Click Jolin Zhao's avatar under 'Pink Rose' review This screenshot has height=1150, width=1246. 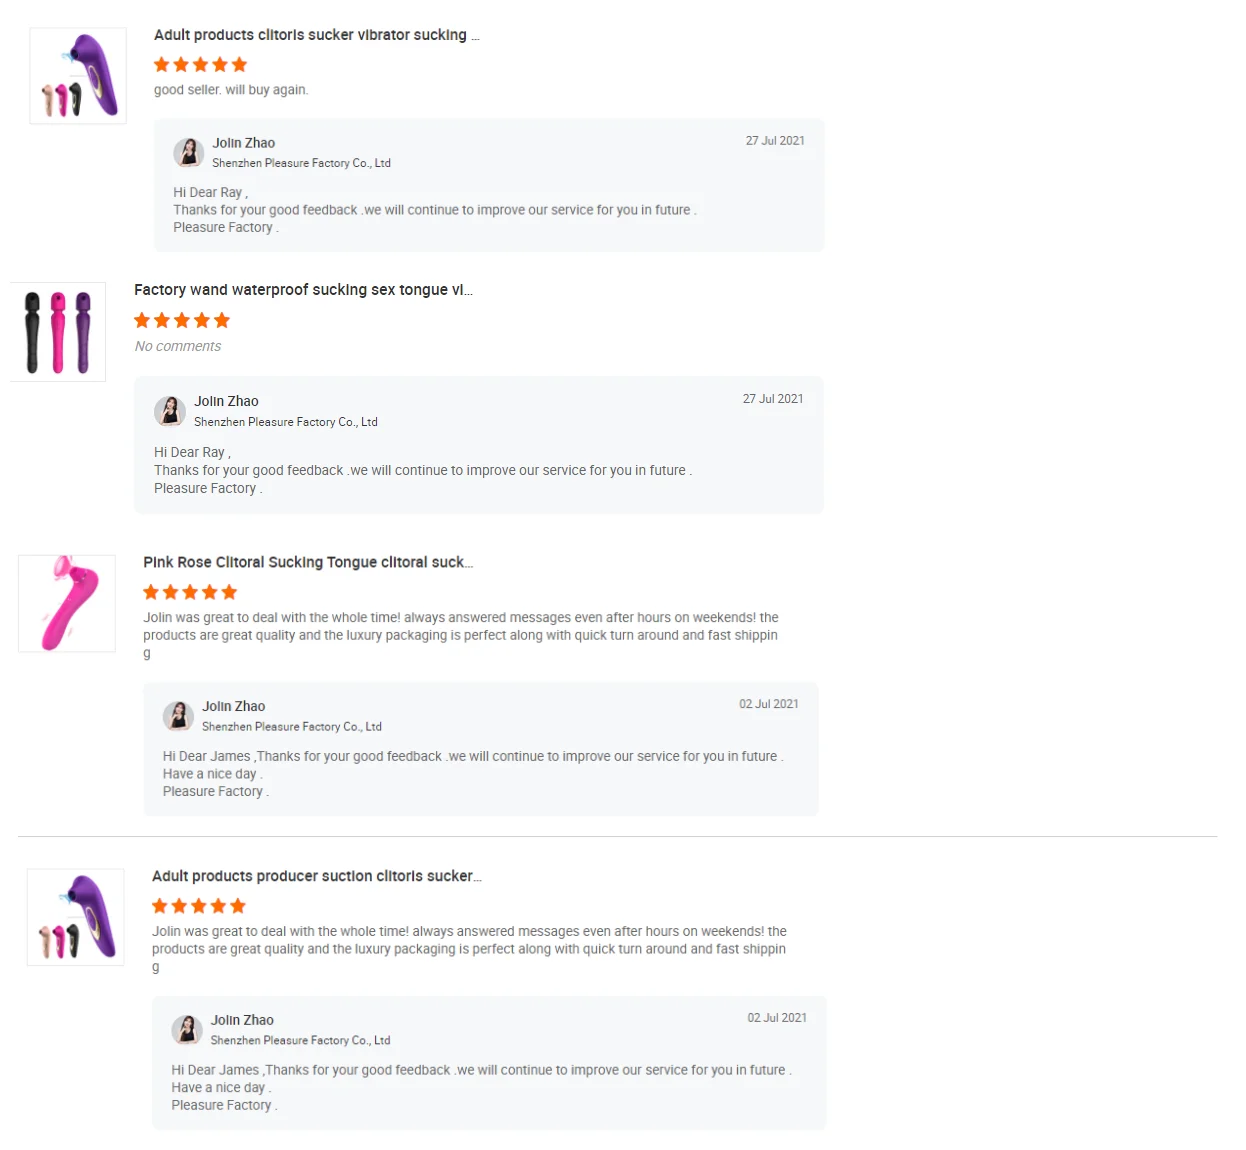tap(178, 716)
